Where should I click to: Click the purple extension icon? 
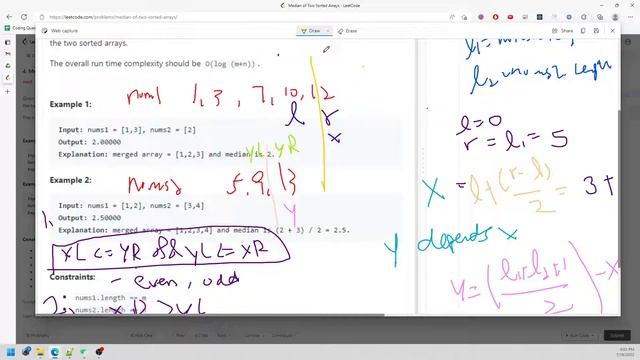coord(481,17)
